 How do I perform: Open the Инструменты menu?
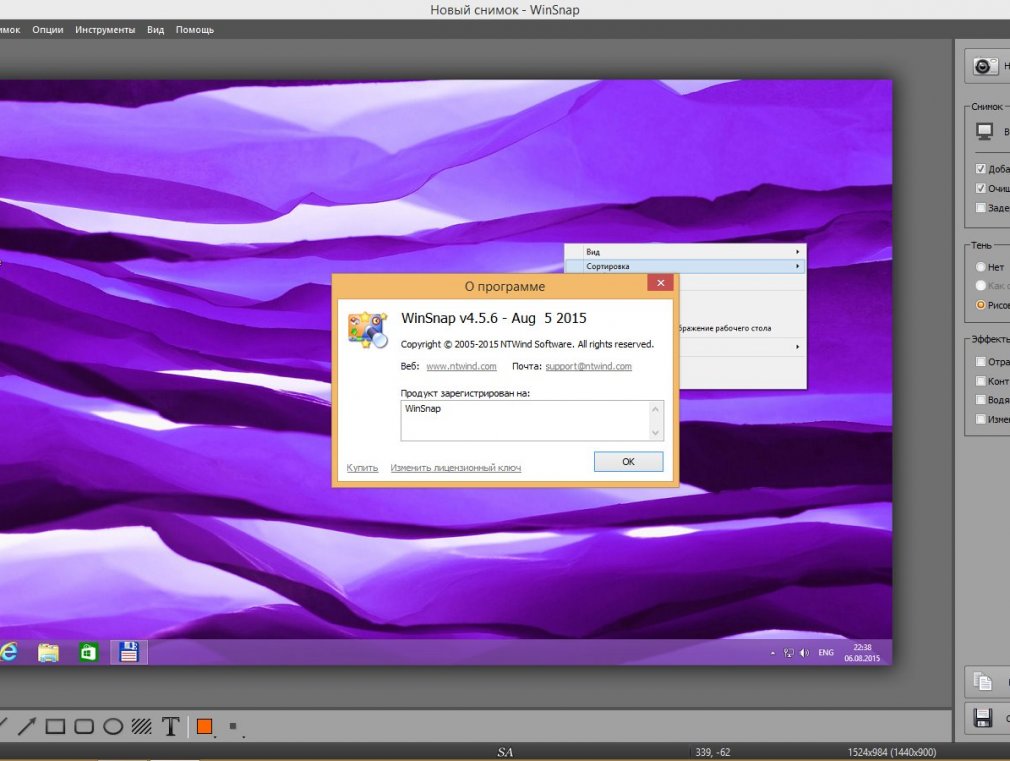click(105, 30)
